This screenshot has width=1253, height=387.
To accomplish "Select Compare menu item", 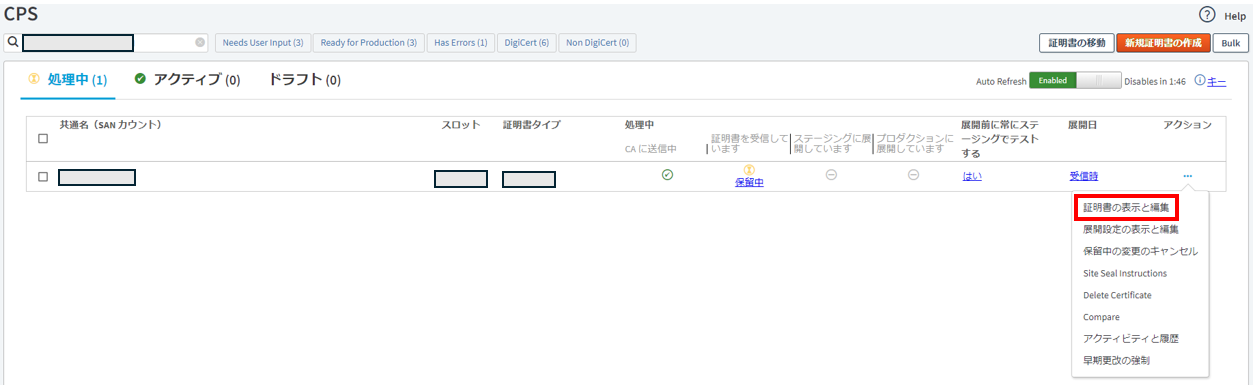I will click(1101, 317).
